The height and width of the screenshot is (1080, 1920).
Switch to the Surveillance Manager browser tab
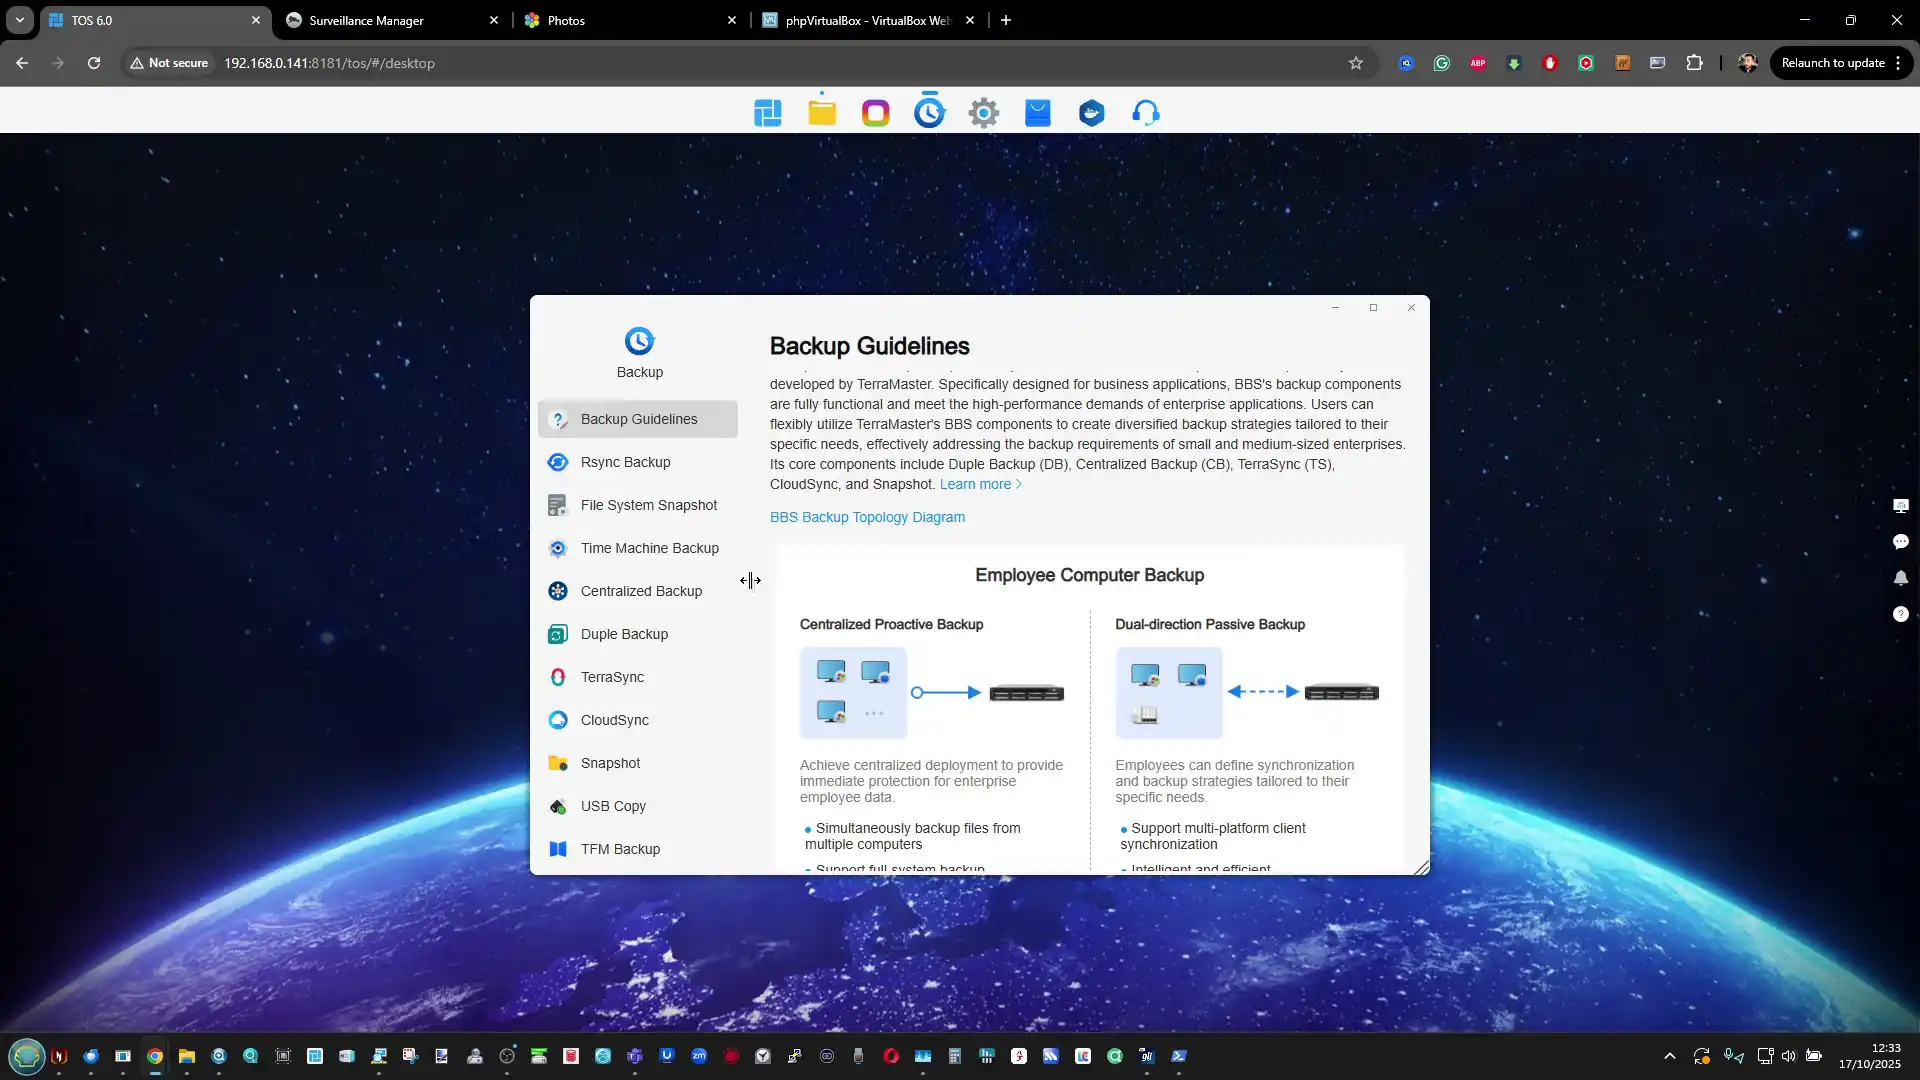click(366, 20)
